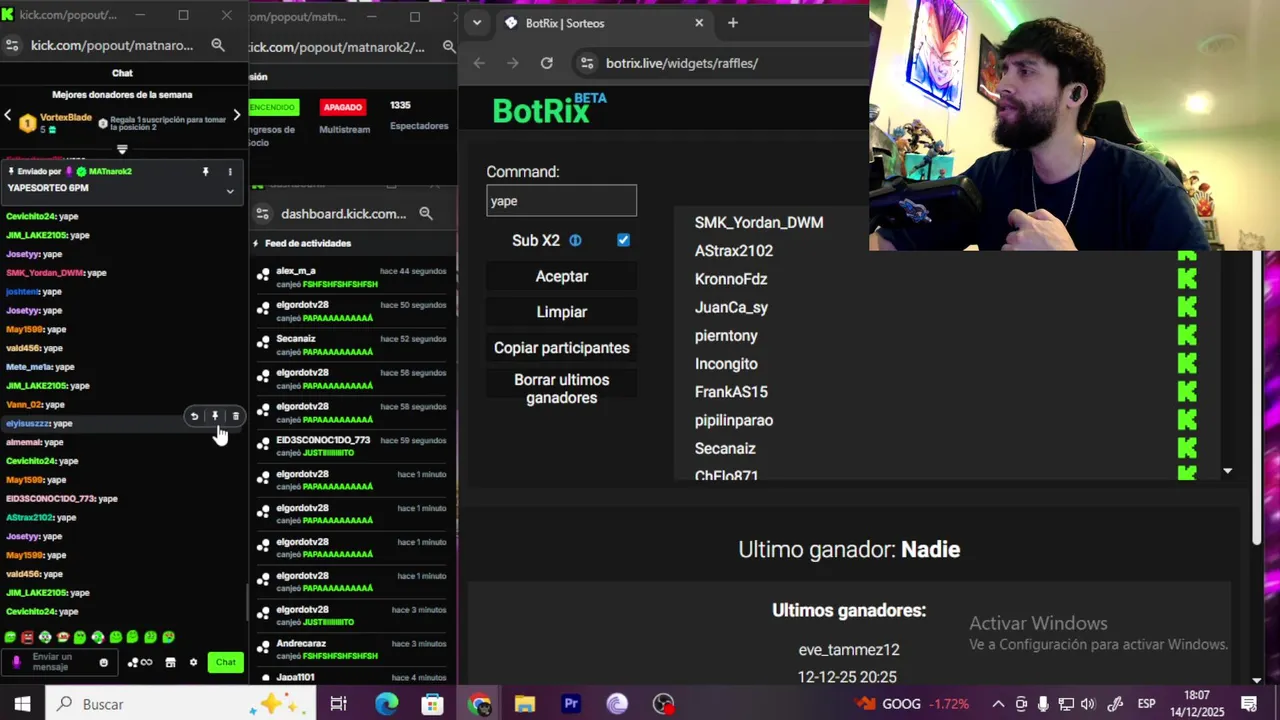Launch Microsoft Edge from taskbar
The width and height of the screenshot is (1280, 720).
tap(386, 704)
